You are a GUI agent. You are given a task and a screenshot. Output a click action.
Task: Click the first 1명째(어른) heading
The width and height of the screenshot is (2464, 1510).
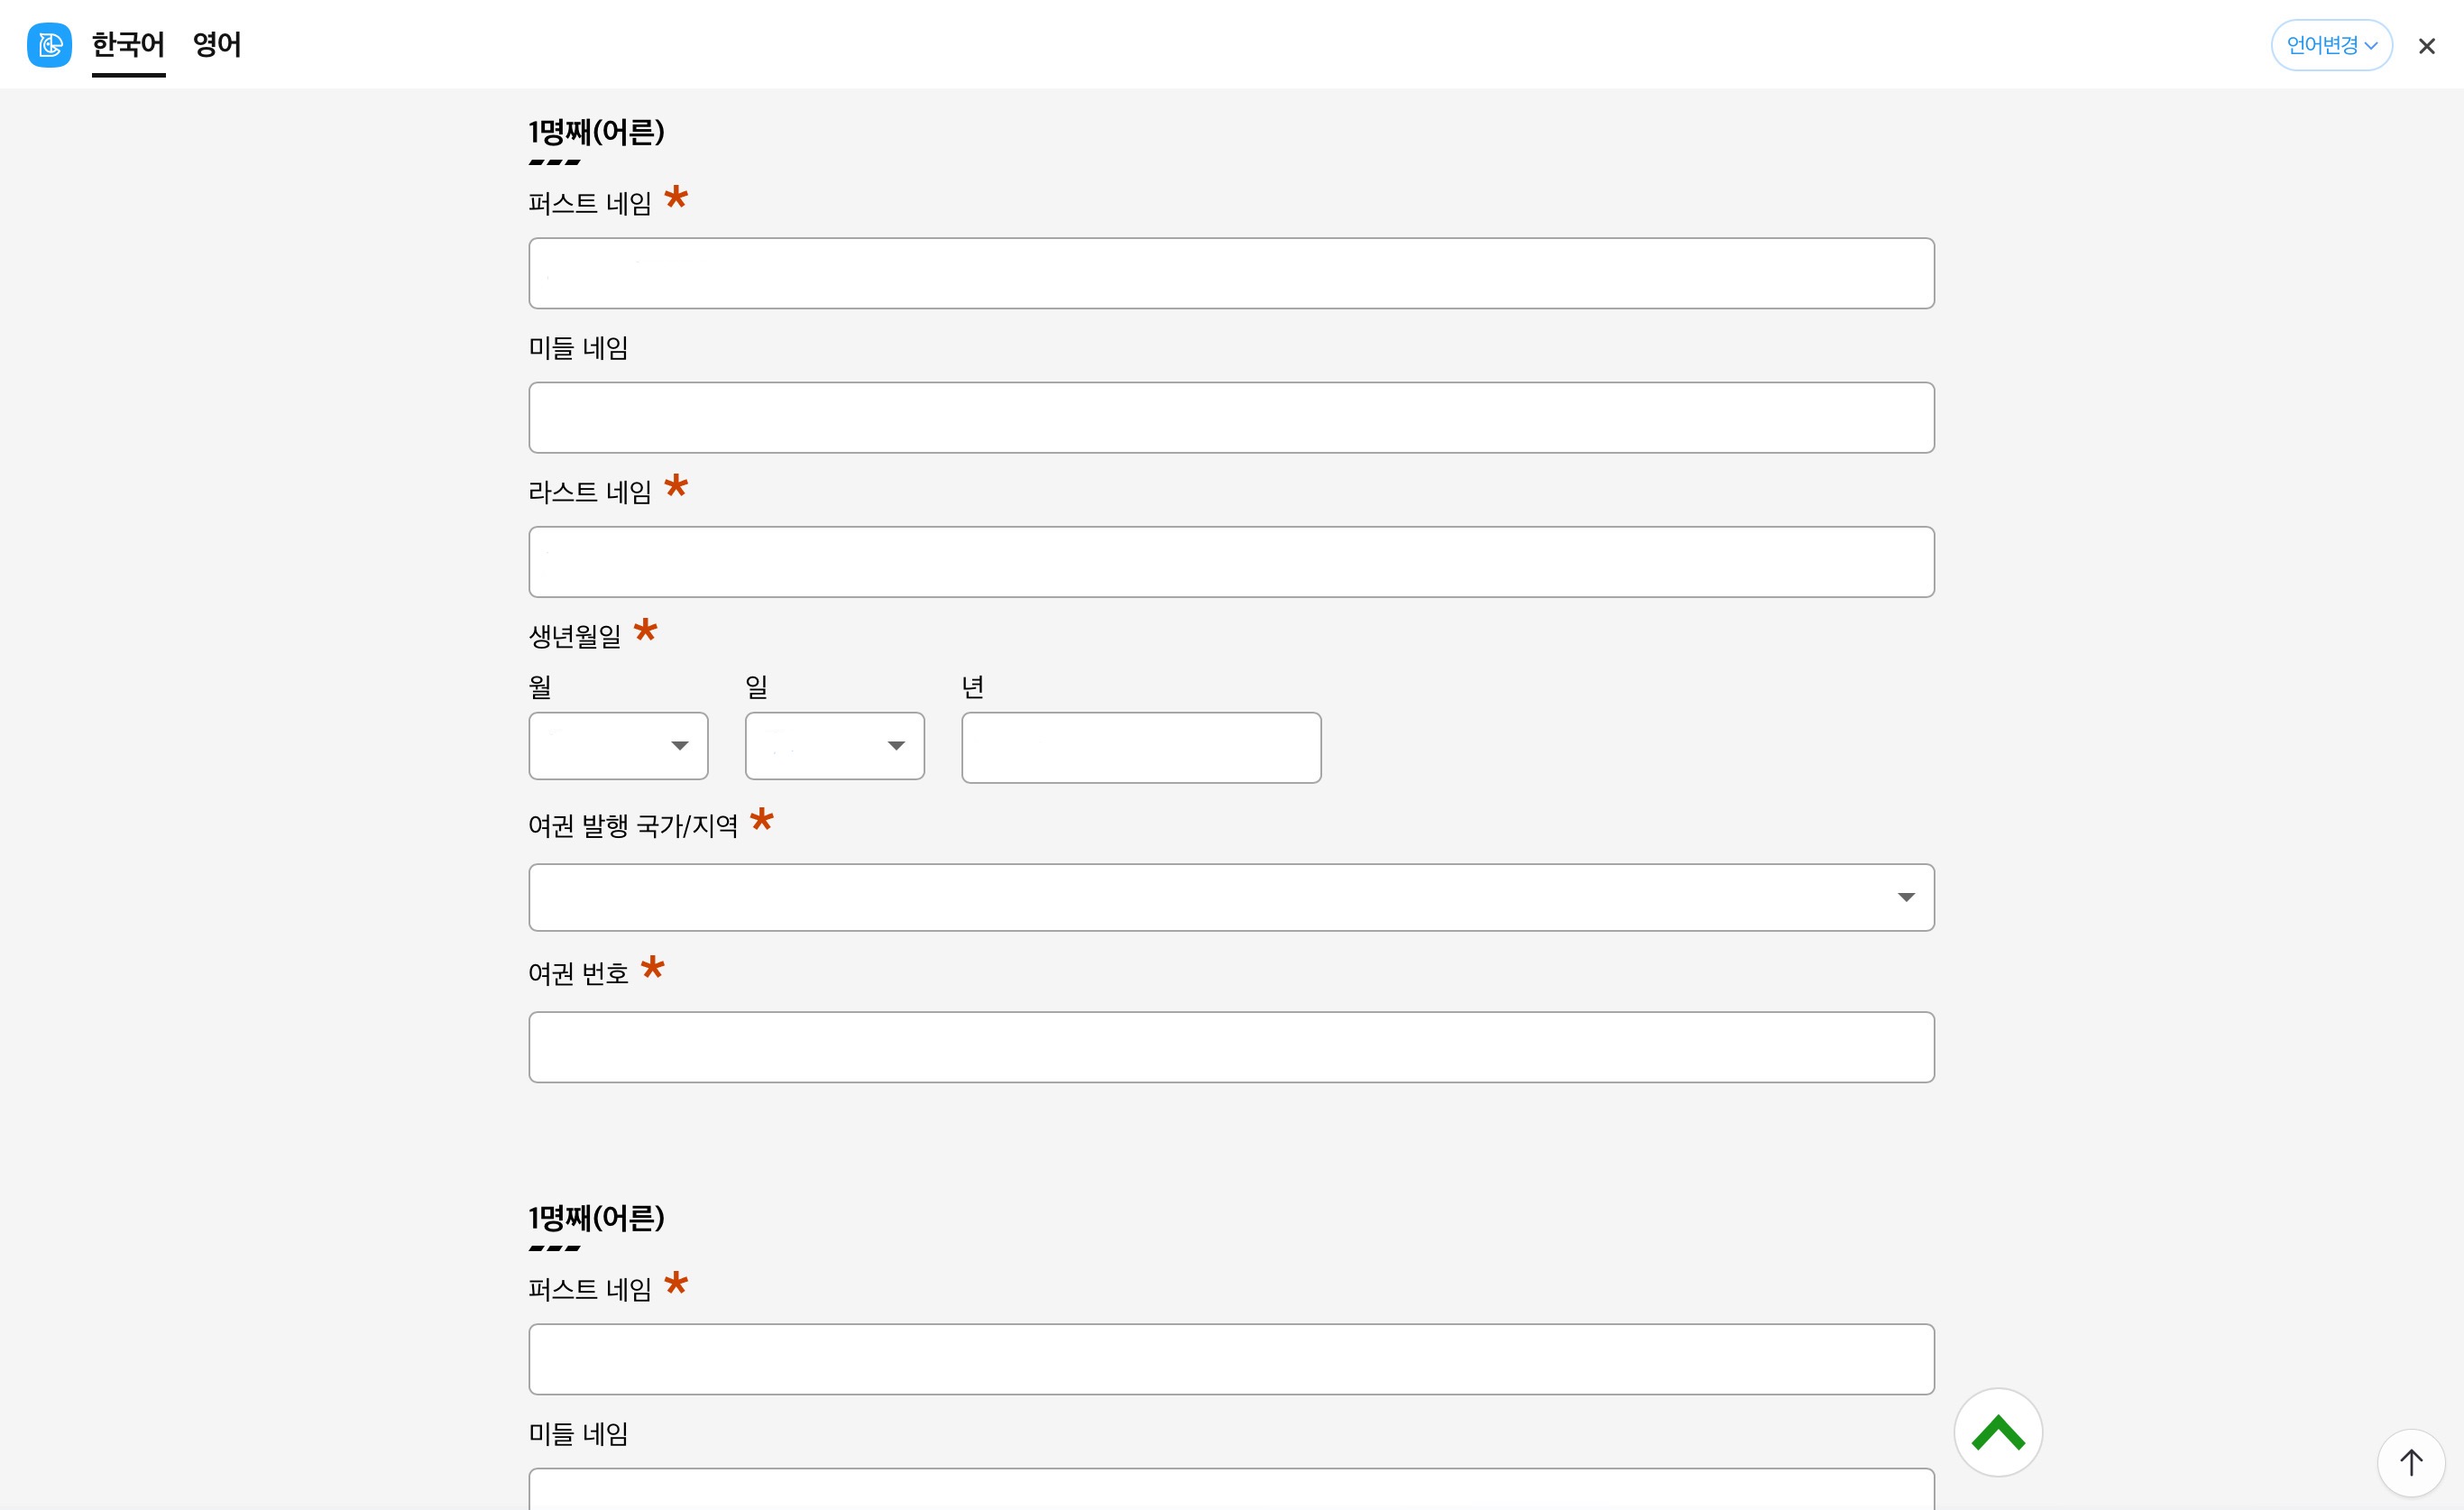[596, 132]
